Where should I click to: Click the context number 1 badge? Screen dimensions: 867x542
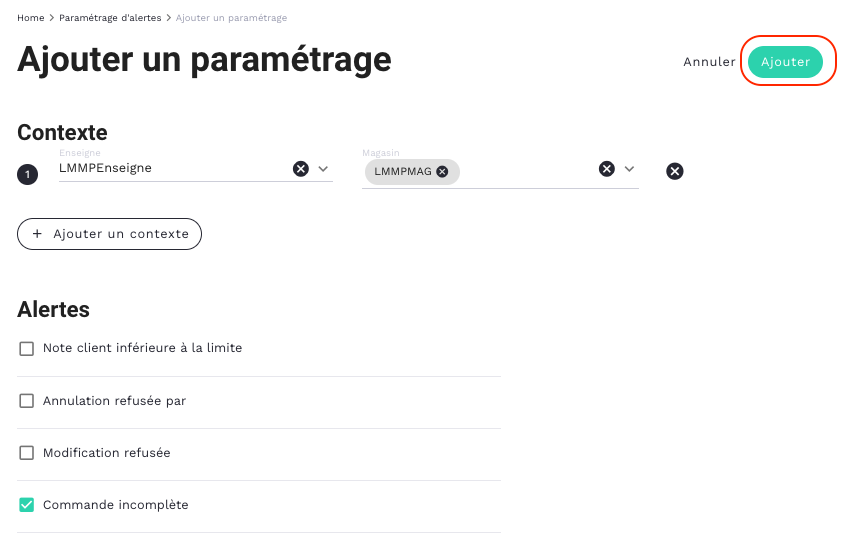click(x=26, y=175)
